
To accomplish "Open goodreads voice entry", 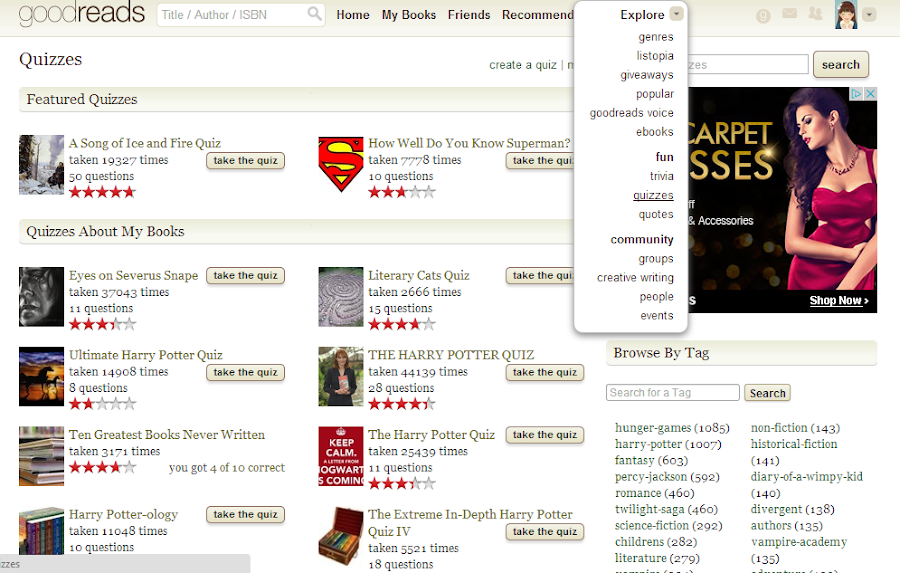I will [631, 113].
